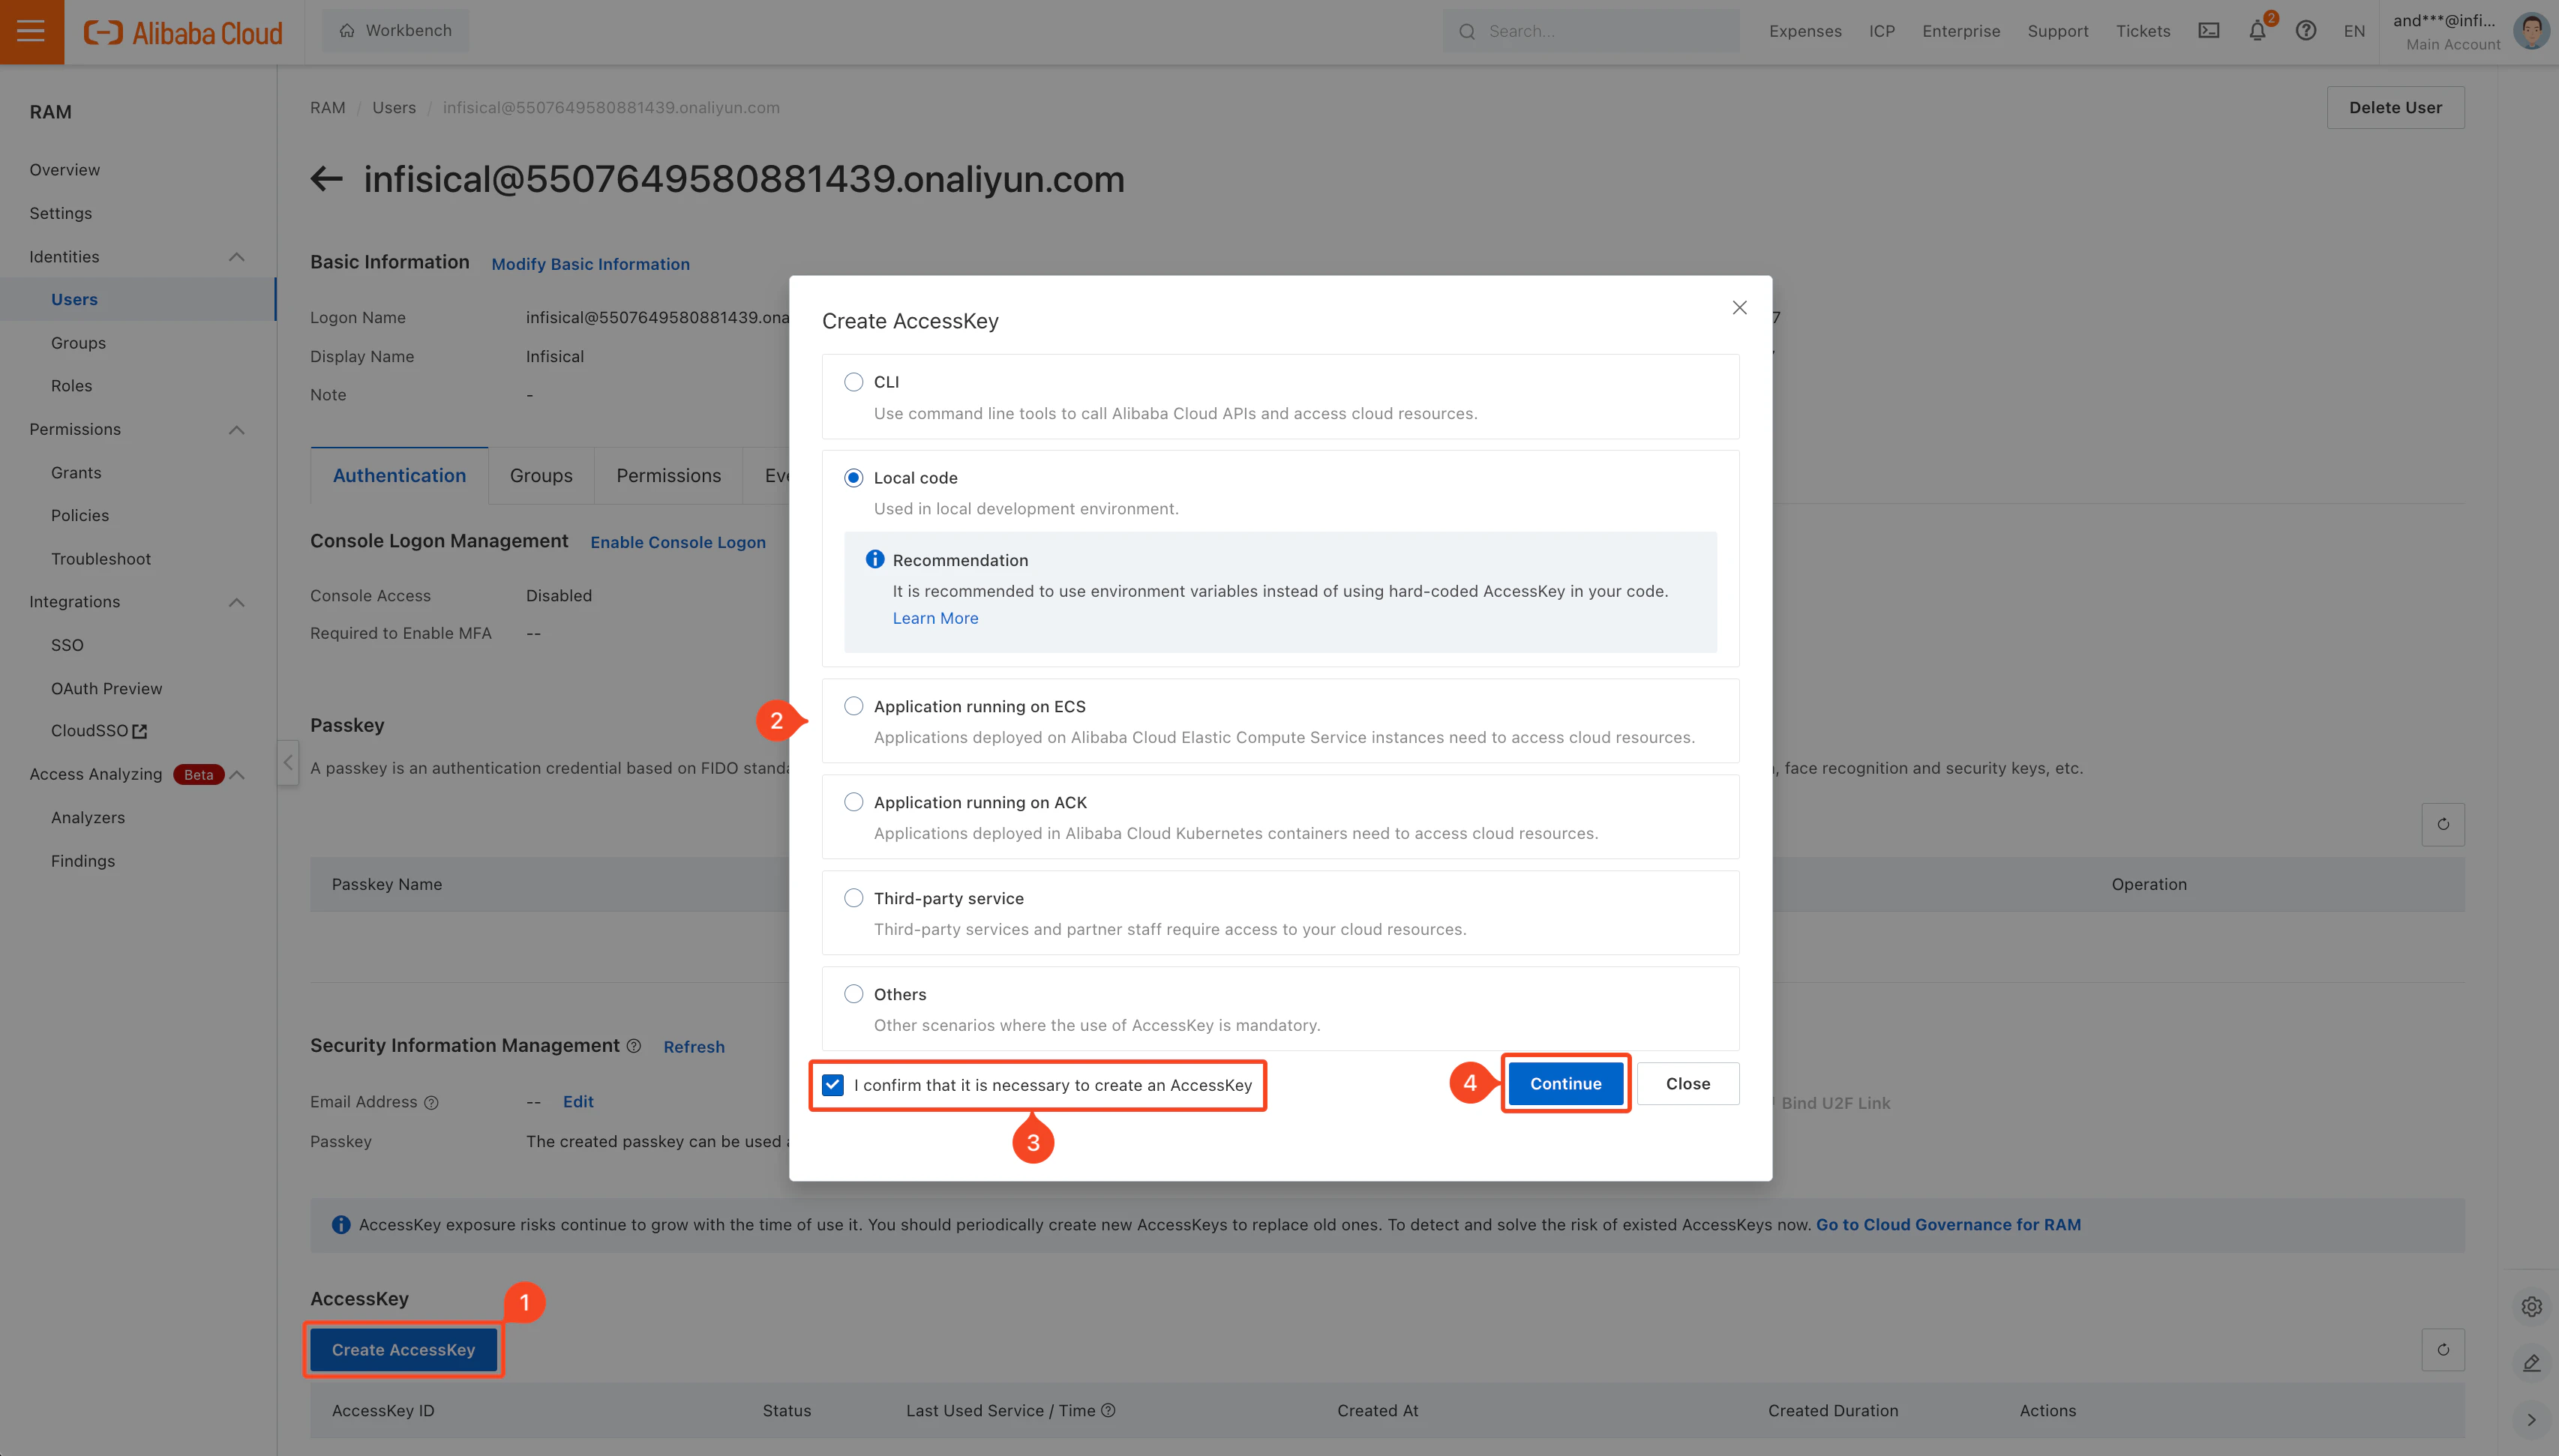This screenshot has height=1456, width=2559.
Task: Open the Main Account menu
Action: [x=2453, y=44]
